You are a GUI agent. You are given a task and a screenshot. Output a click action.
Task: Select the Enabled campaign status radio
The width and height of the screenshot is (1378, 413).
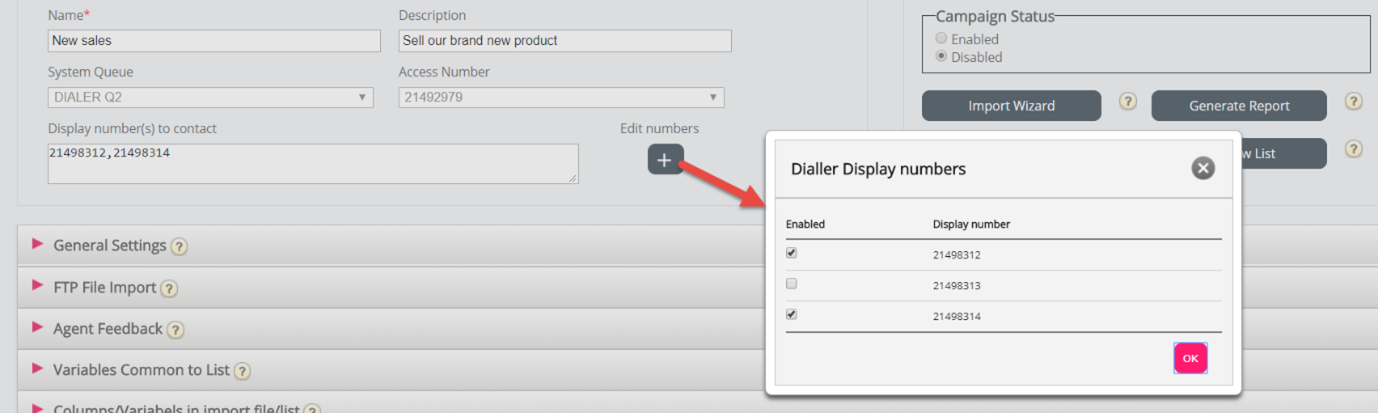click(x=941, y=39)
